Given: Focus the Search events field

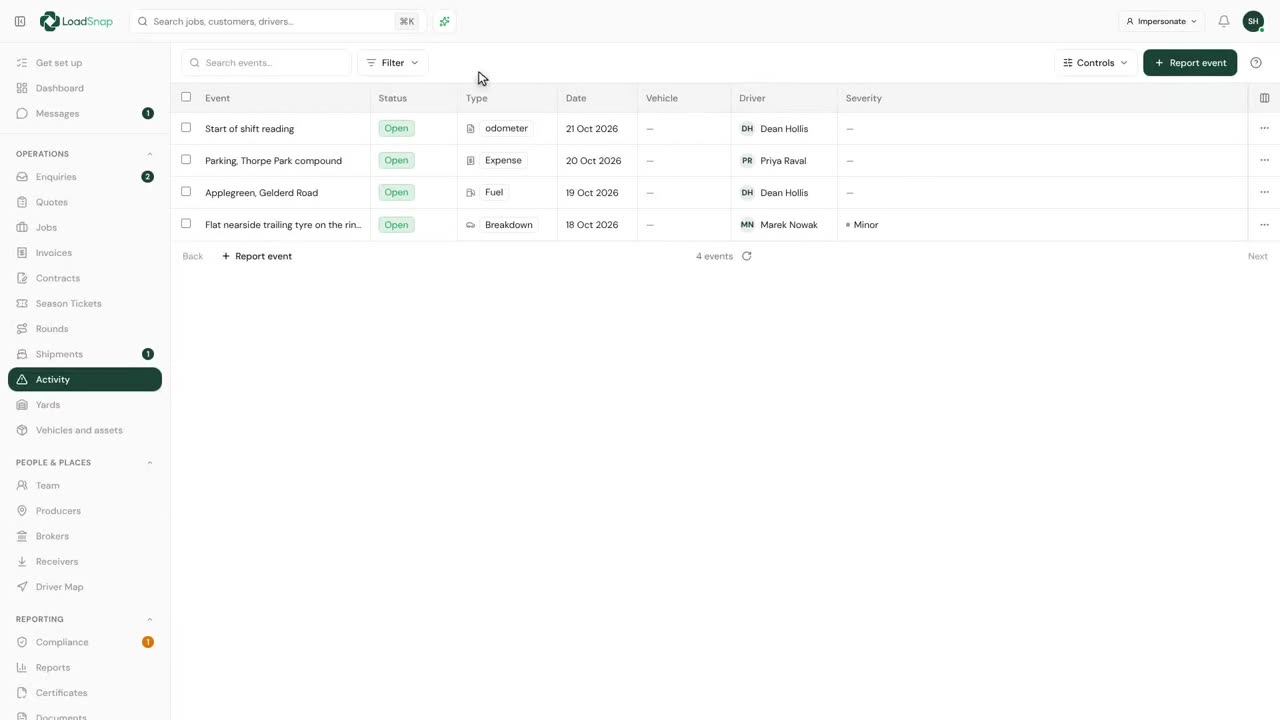Looking at the screenshot, I should (x=266, y=63).
